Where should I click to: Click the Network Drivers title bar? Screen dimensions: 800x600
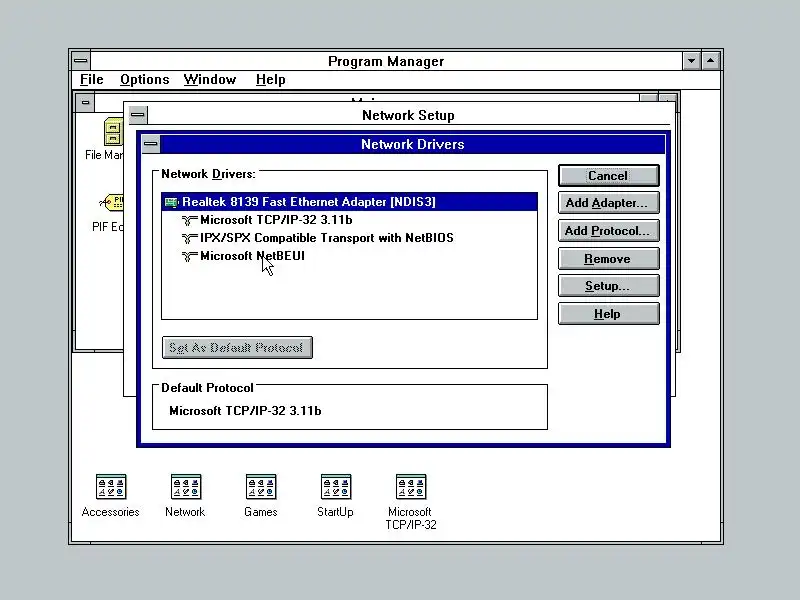click(x=412, y=144)
